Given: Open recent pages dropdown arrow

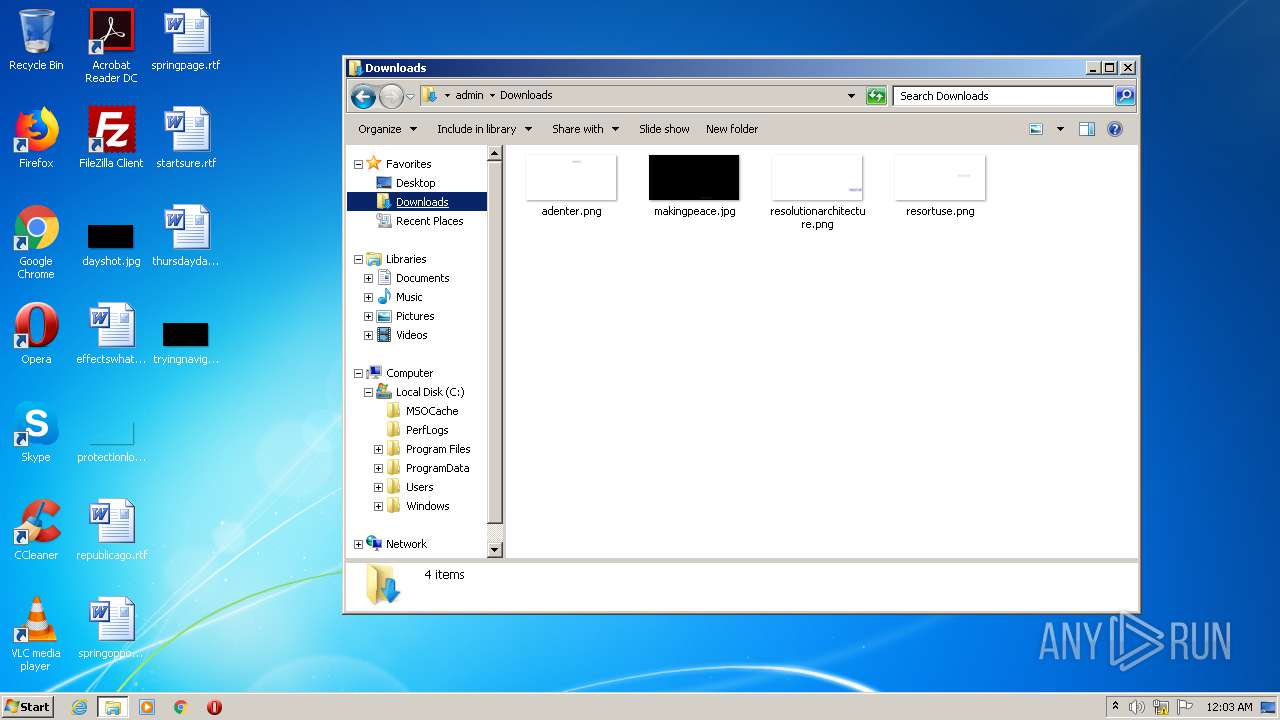Looking at the screenshot, I should pos(410,97).
